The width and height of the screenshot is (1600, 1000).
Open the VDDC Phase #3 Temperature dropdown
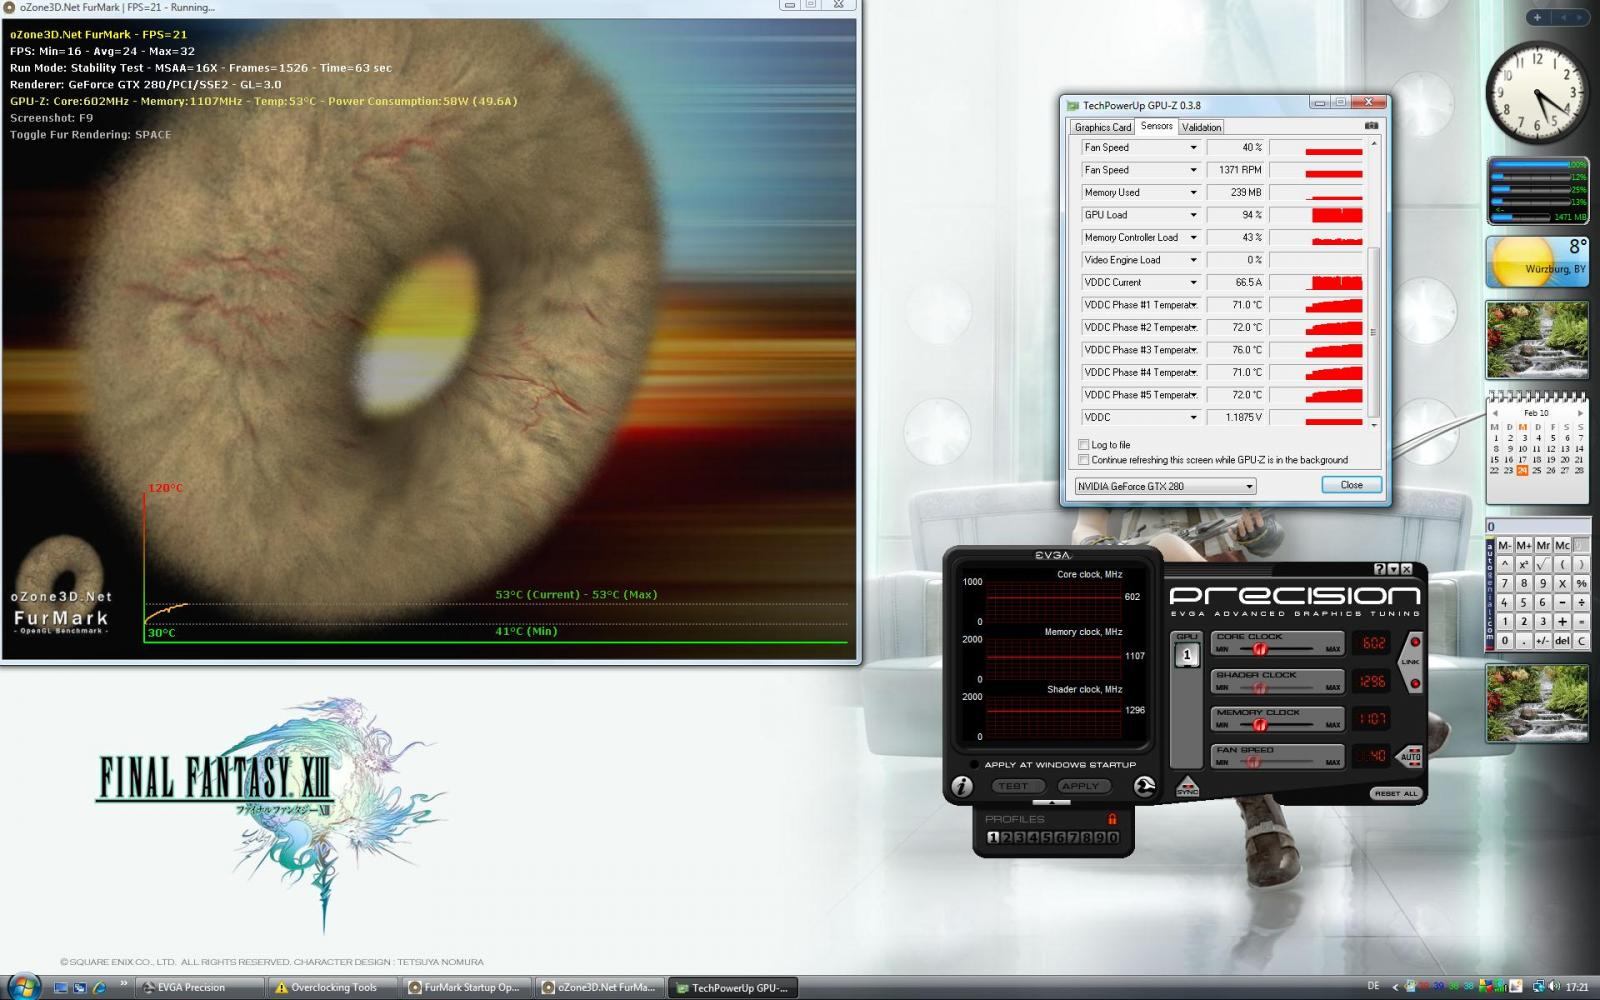(x=1193, y=350)
